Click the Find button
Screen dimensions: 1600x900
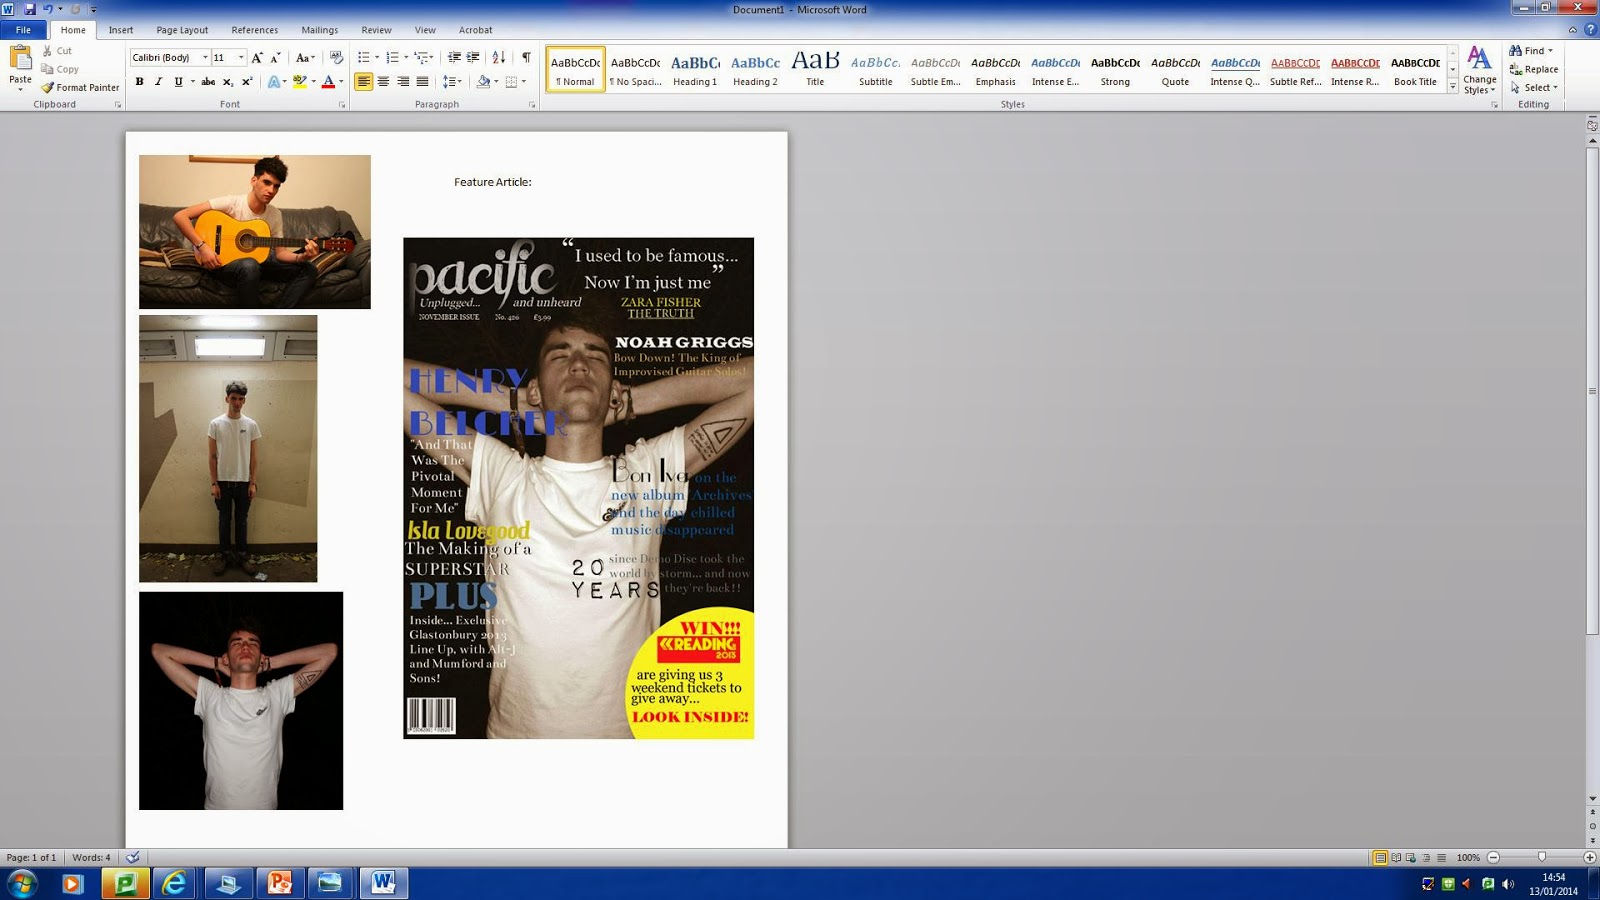pos(1530,50)
